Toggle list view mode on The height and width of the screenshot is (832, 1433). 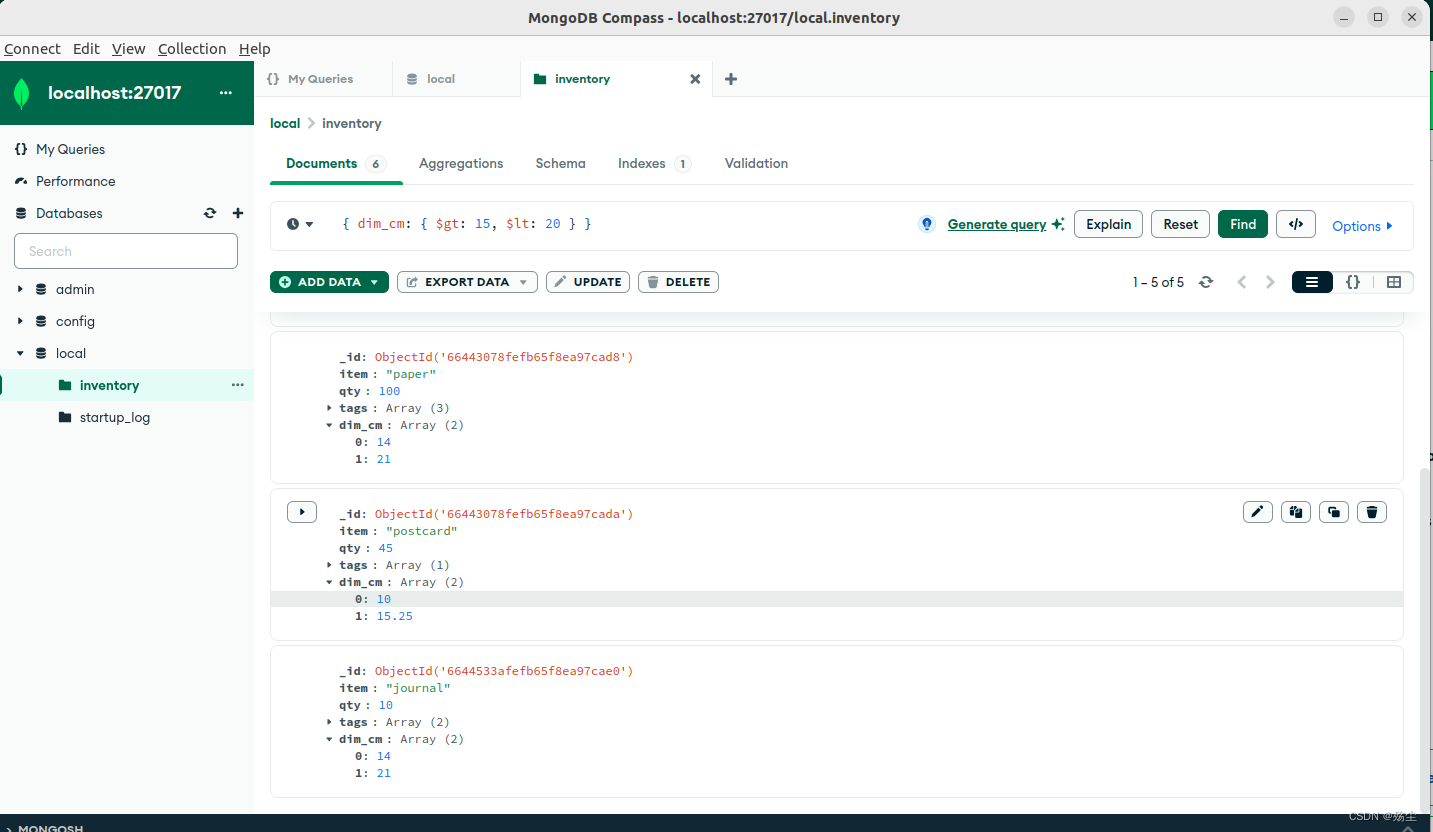pyautogui.click(x=1311, y=282)
